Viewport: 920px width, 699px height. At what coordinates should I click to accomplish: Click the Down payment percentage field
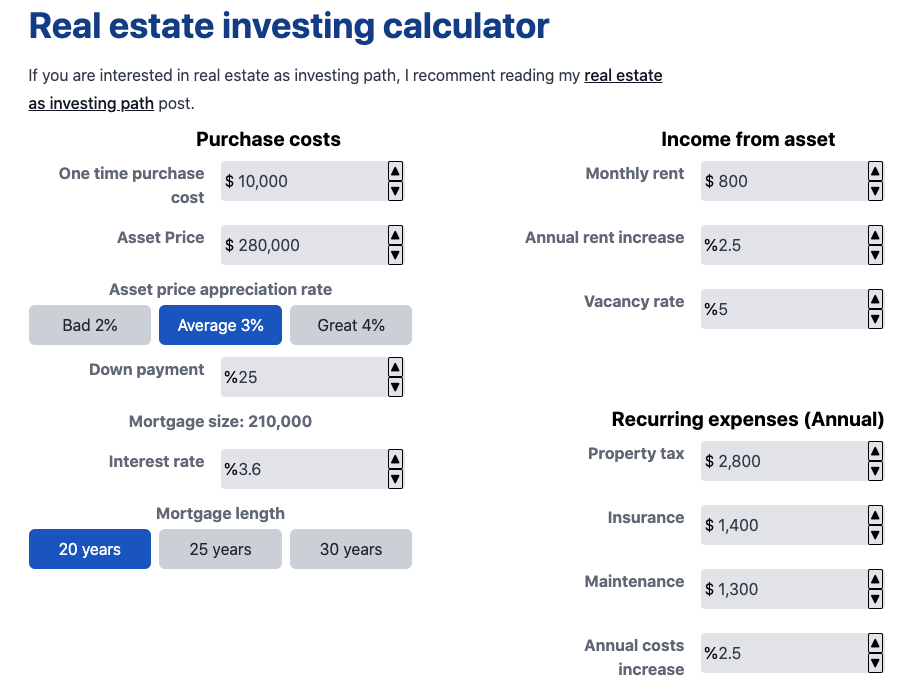300,377
